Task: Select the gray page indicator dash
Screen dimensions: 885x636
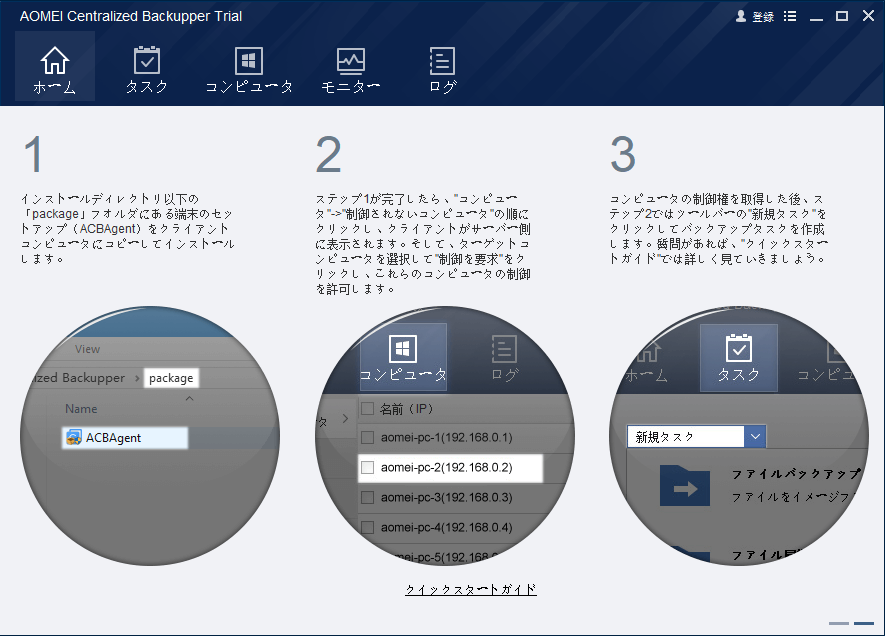Action: click(839, 623)
